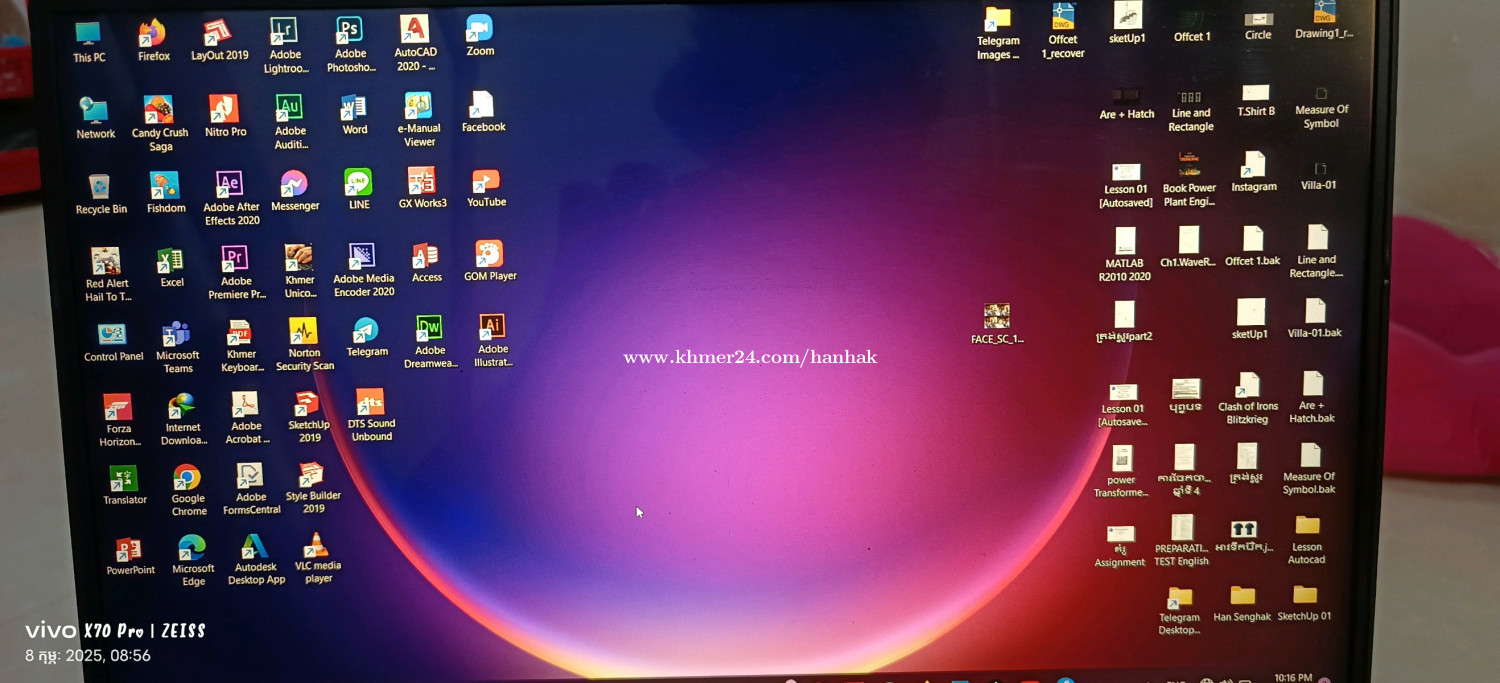The height and width of the screenshot is (683, 1500).
Task: Select the T.Shirt B file
Action: (x=1256, y=101)
